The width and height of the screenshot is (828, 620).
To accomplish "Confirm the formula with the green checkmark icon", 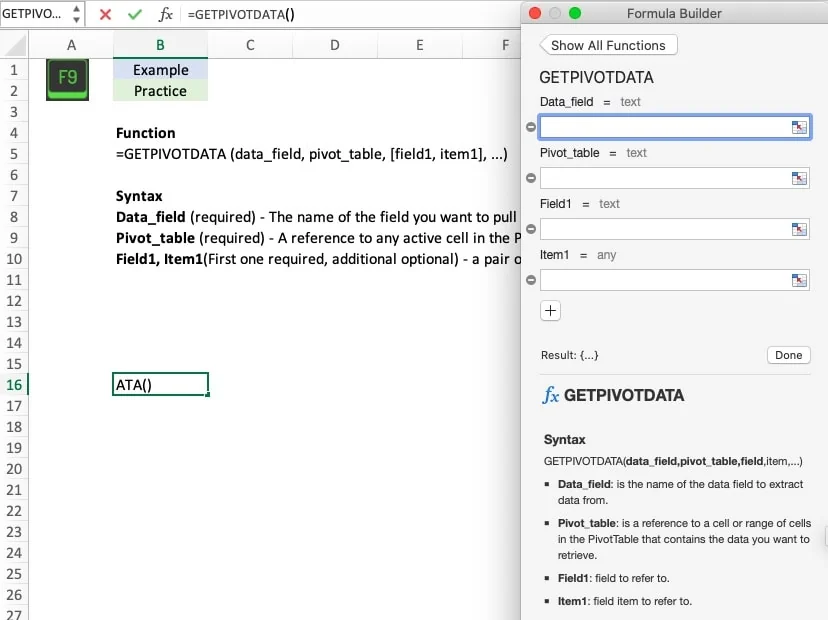I will 134,15.
